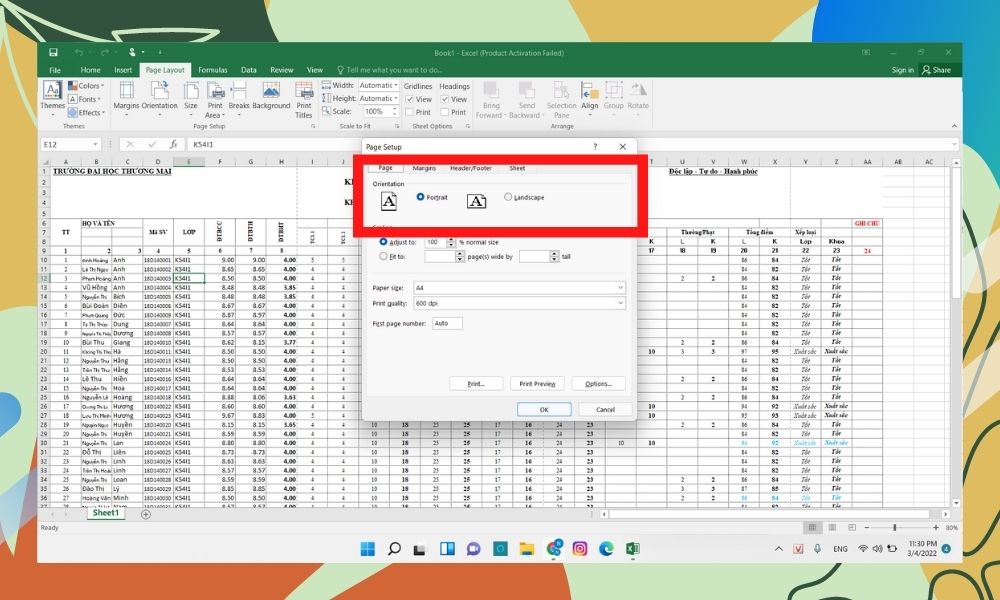Screen dimensions: 1000x600
Task: Switch to the Header/Footer tab
Action: click(x=469, y=168)
